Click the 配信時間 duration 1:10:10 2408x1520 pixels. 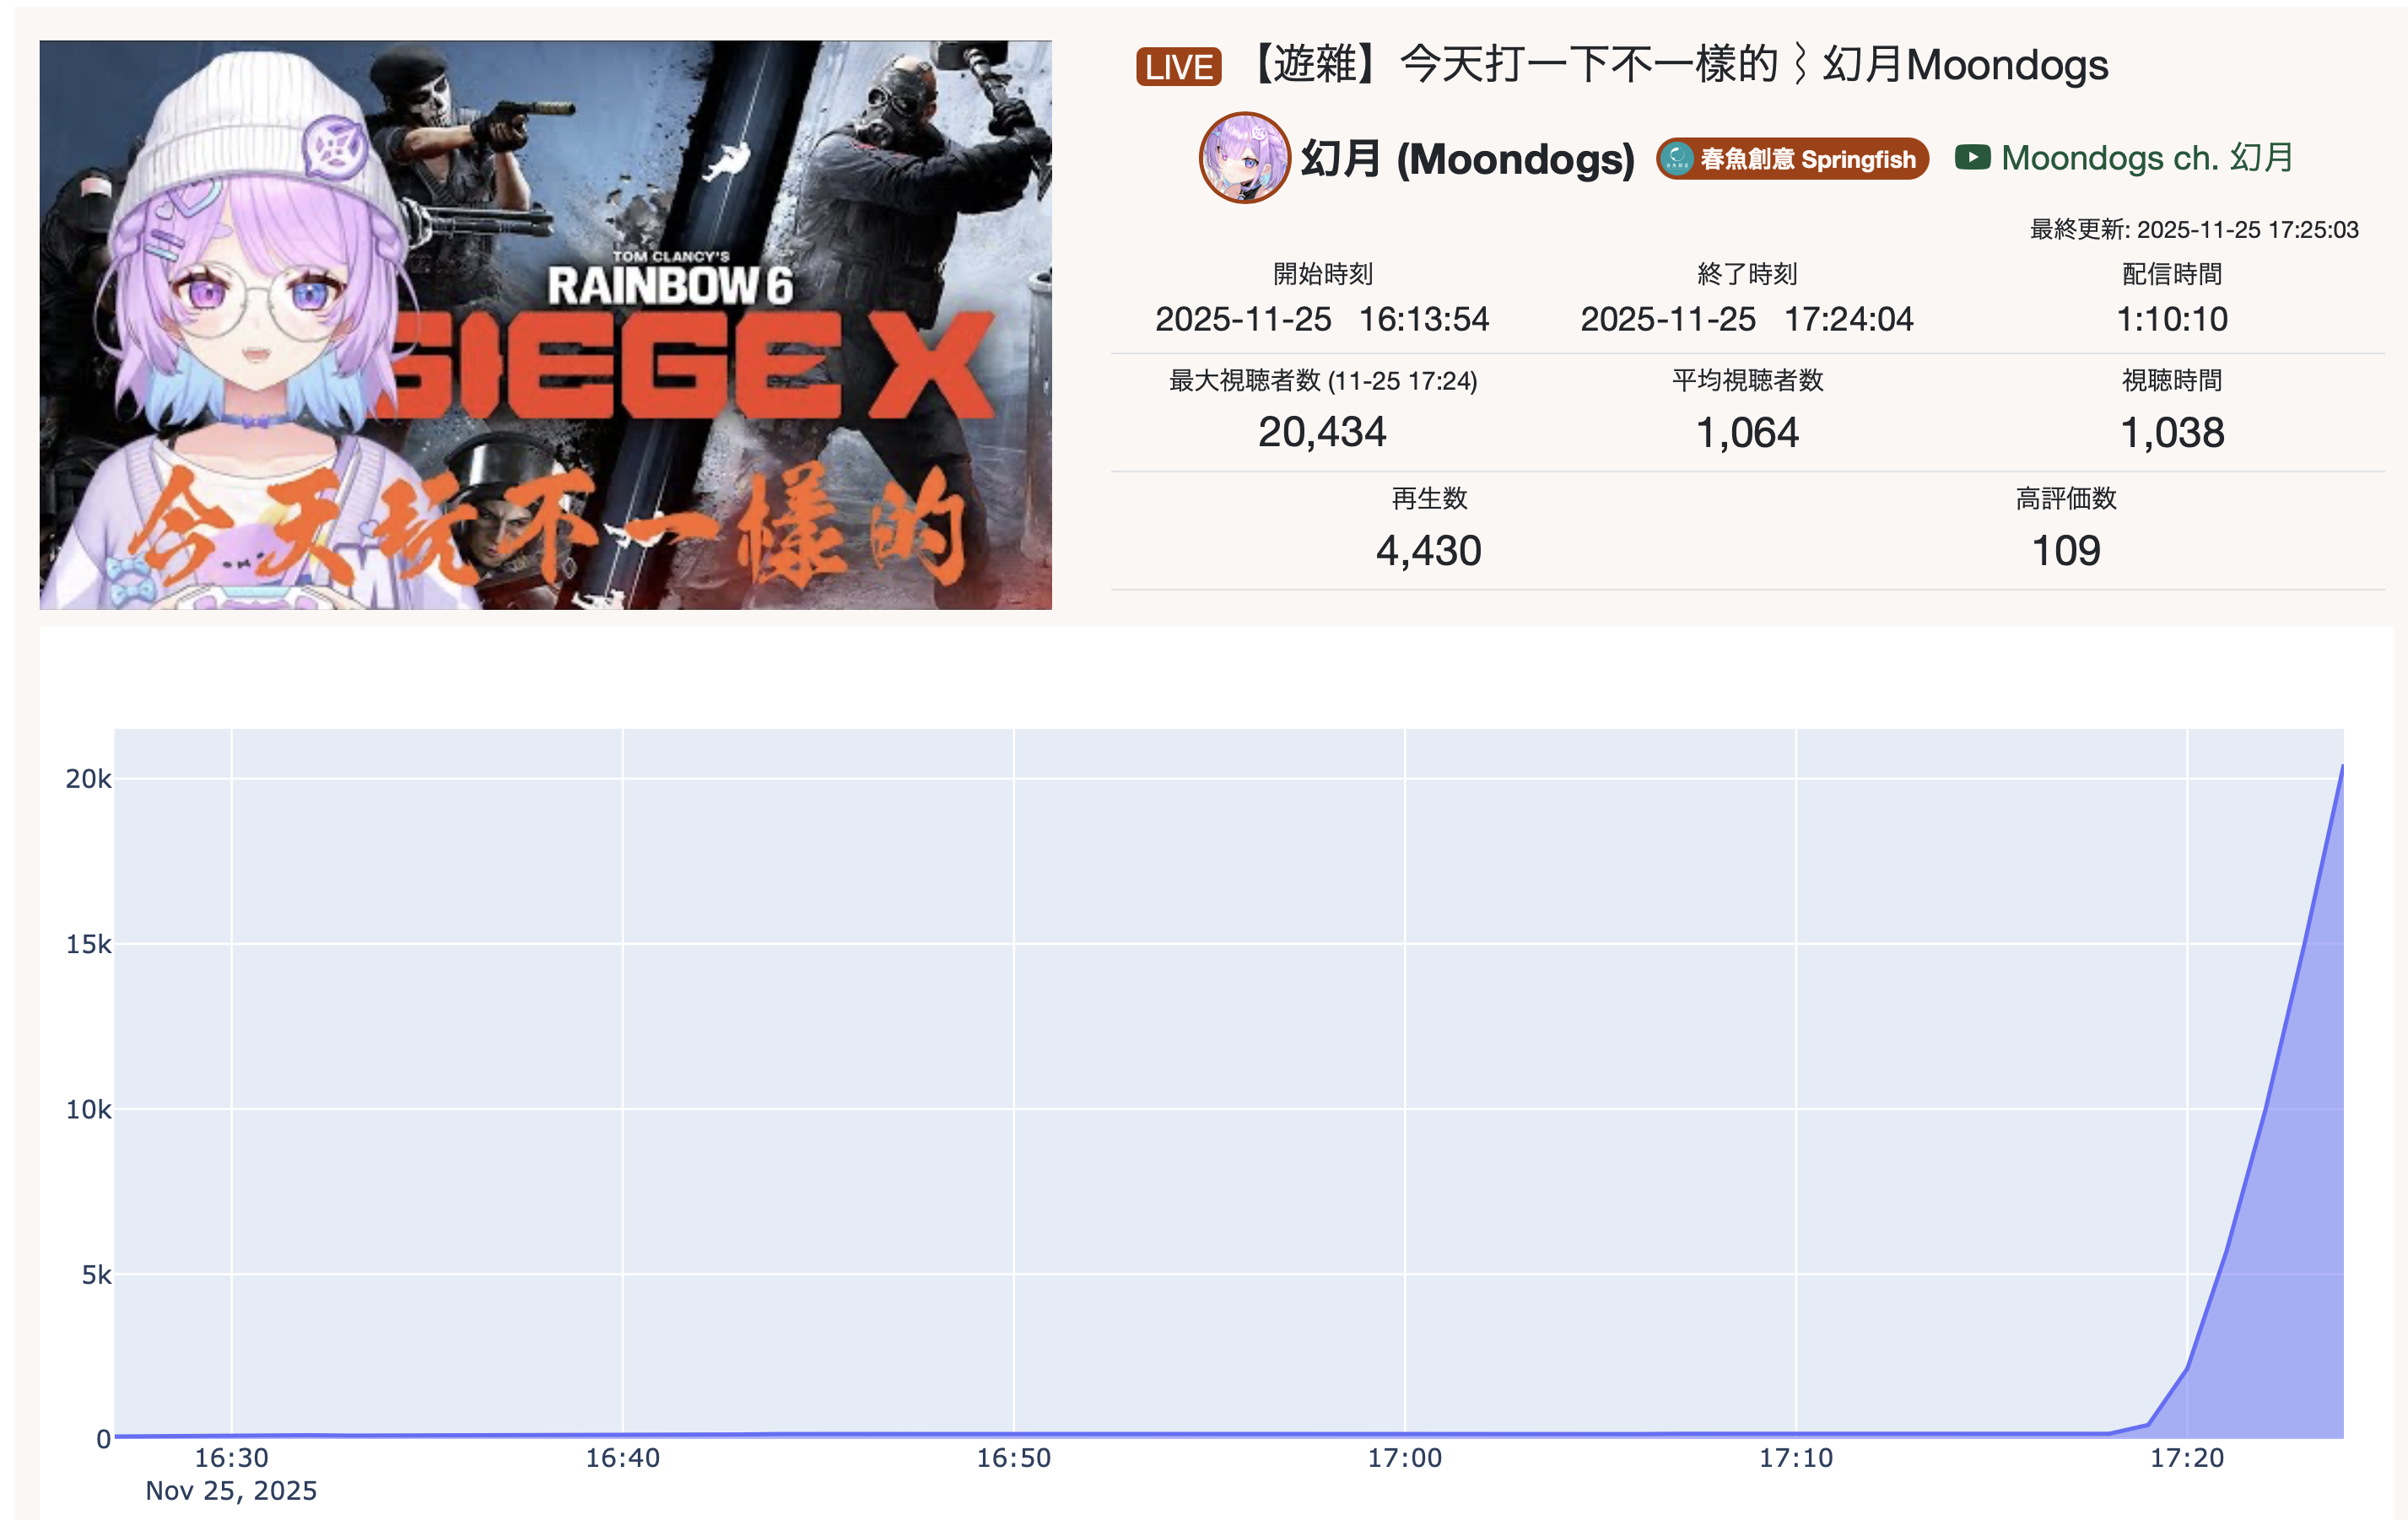click(x=2171, y=319)
